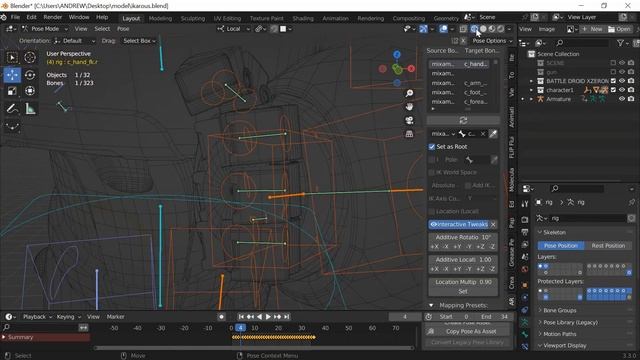This screenshot has width=640, height=360.
Task: Open the Pose Options dropdown
Action: click(x=492, y=41)
